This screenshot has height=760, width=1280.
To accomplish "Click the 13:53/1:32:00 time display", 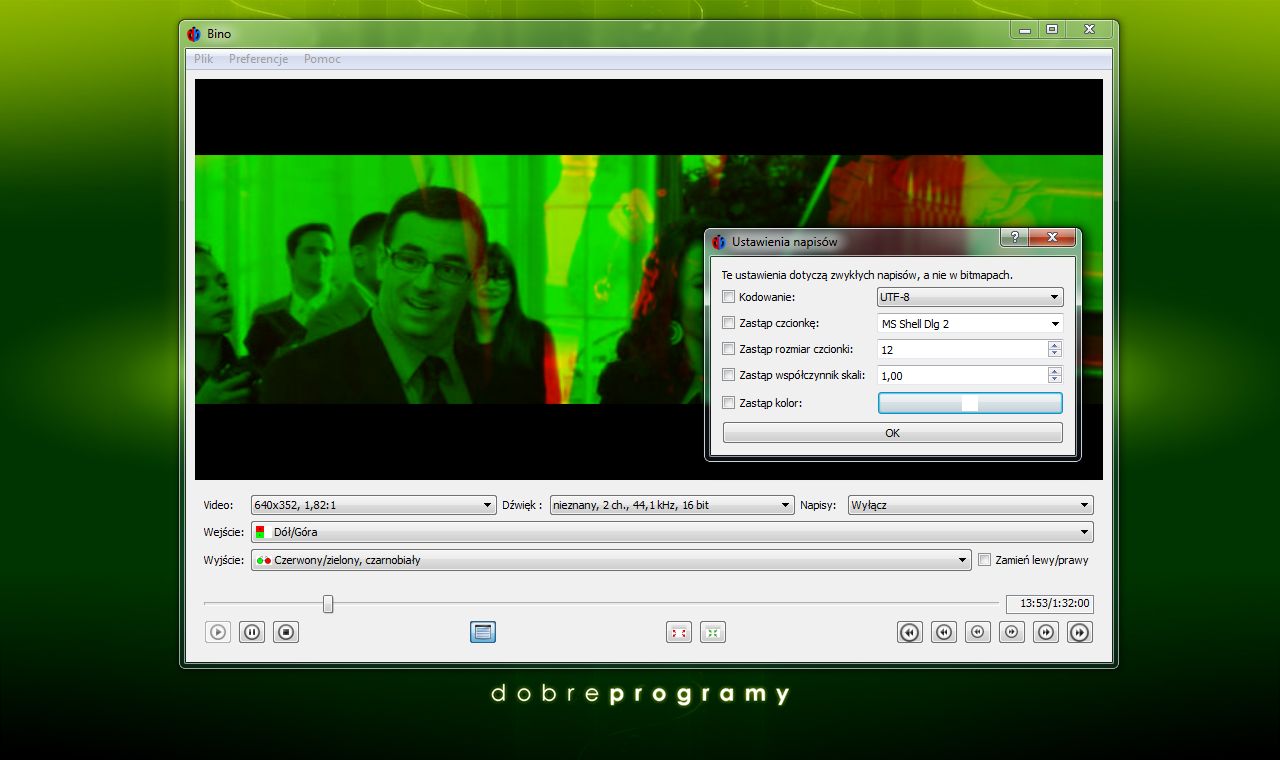I will [x=1049, y=604].
